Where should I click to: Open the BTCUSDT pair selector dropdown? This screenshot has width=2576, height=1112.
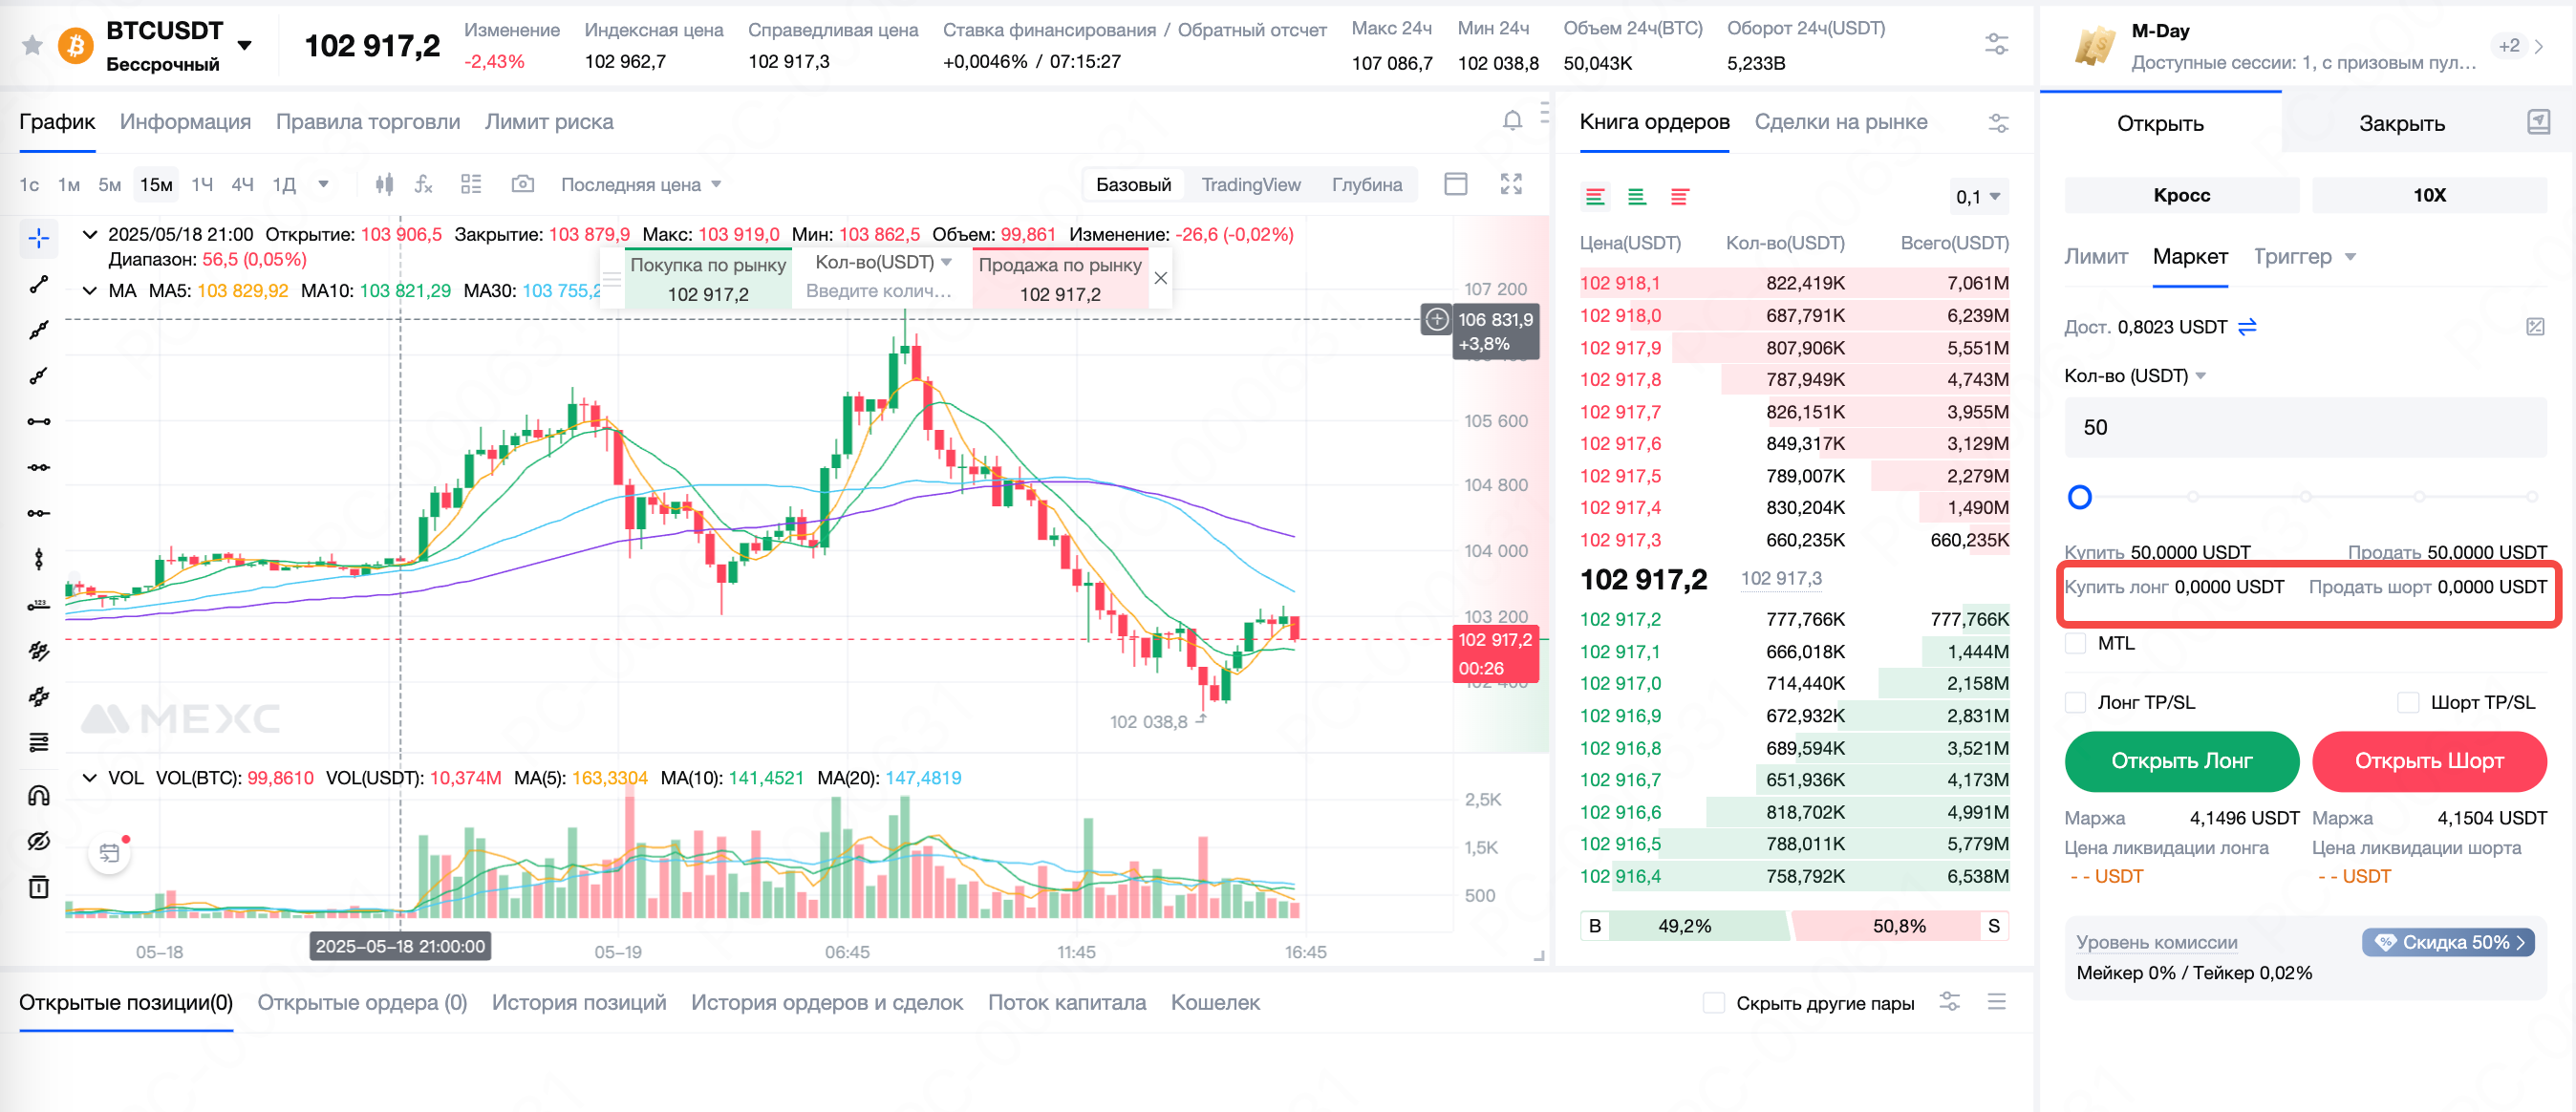[244, 45]
